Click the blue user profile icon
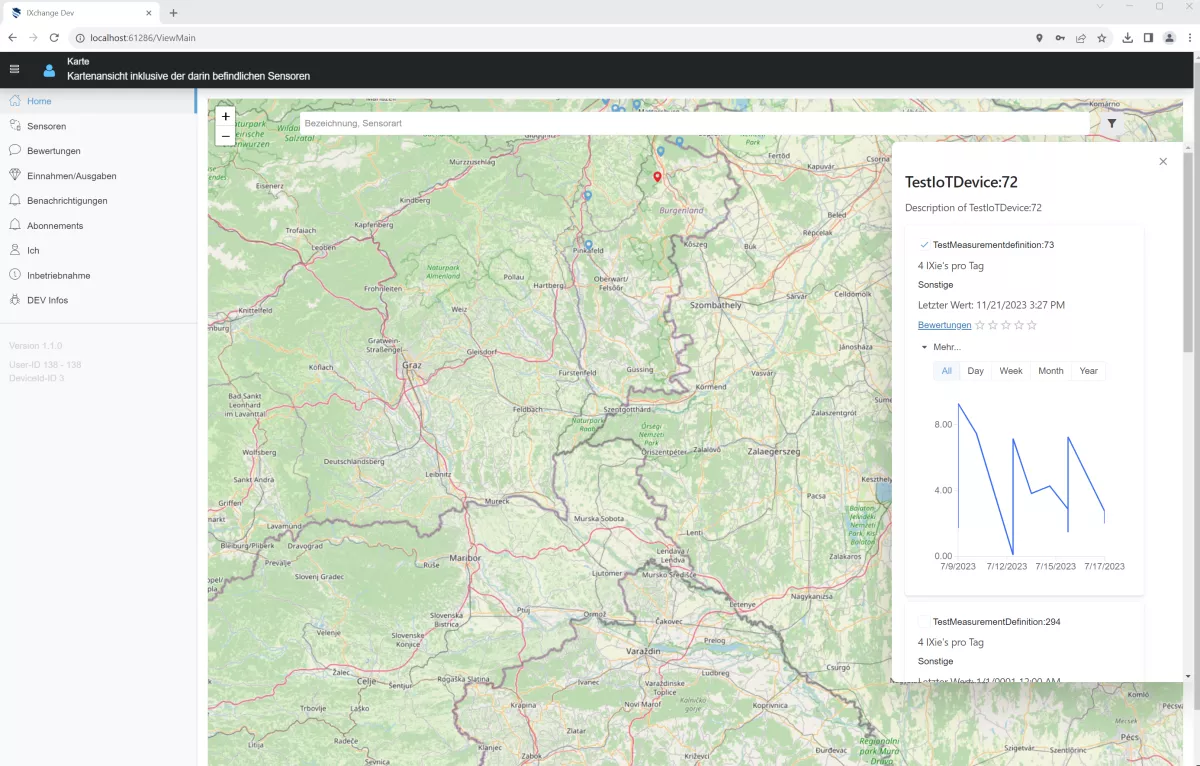The height and width of the screenshot is (766, 1200). click(49, 70)
